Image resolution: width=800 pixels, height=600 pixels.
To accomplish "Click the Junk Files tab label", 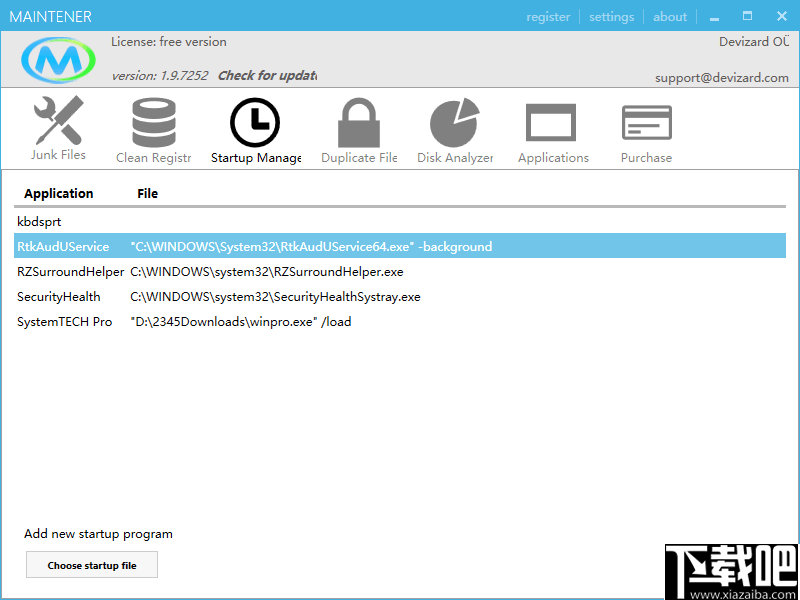I will click(x=58, y=155).
